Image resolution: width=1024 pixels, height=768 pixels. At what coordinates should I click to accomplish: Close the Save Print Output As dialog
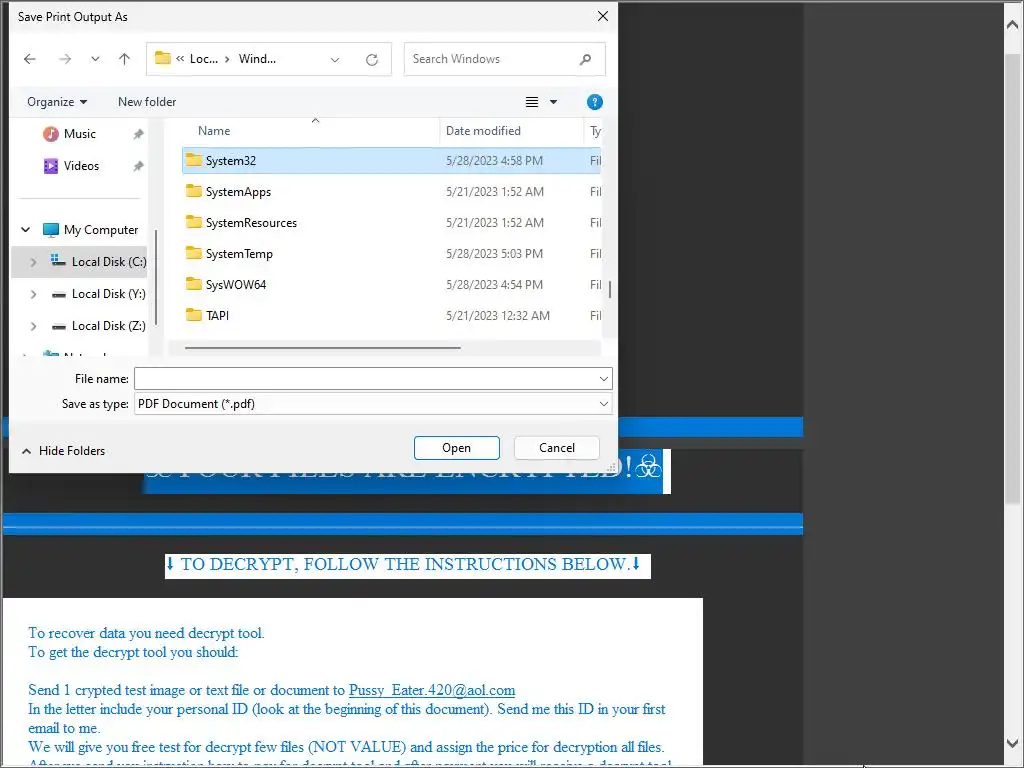pos(603,16)
